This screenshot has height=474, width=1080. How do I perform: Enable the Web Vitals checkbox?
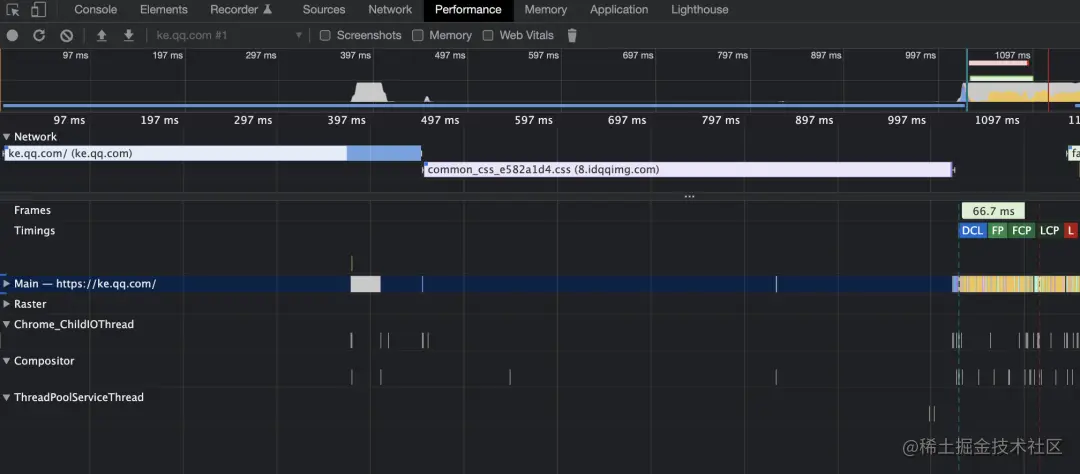(488, 35)
